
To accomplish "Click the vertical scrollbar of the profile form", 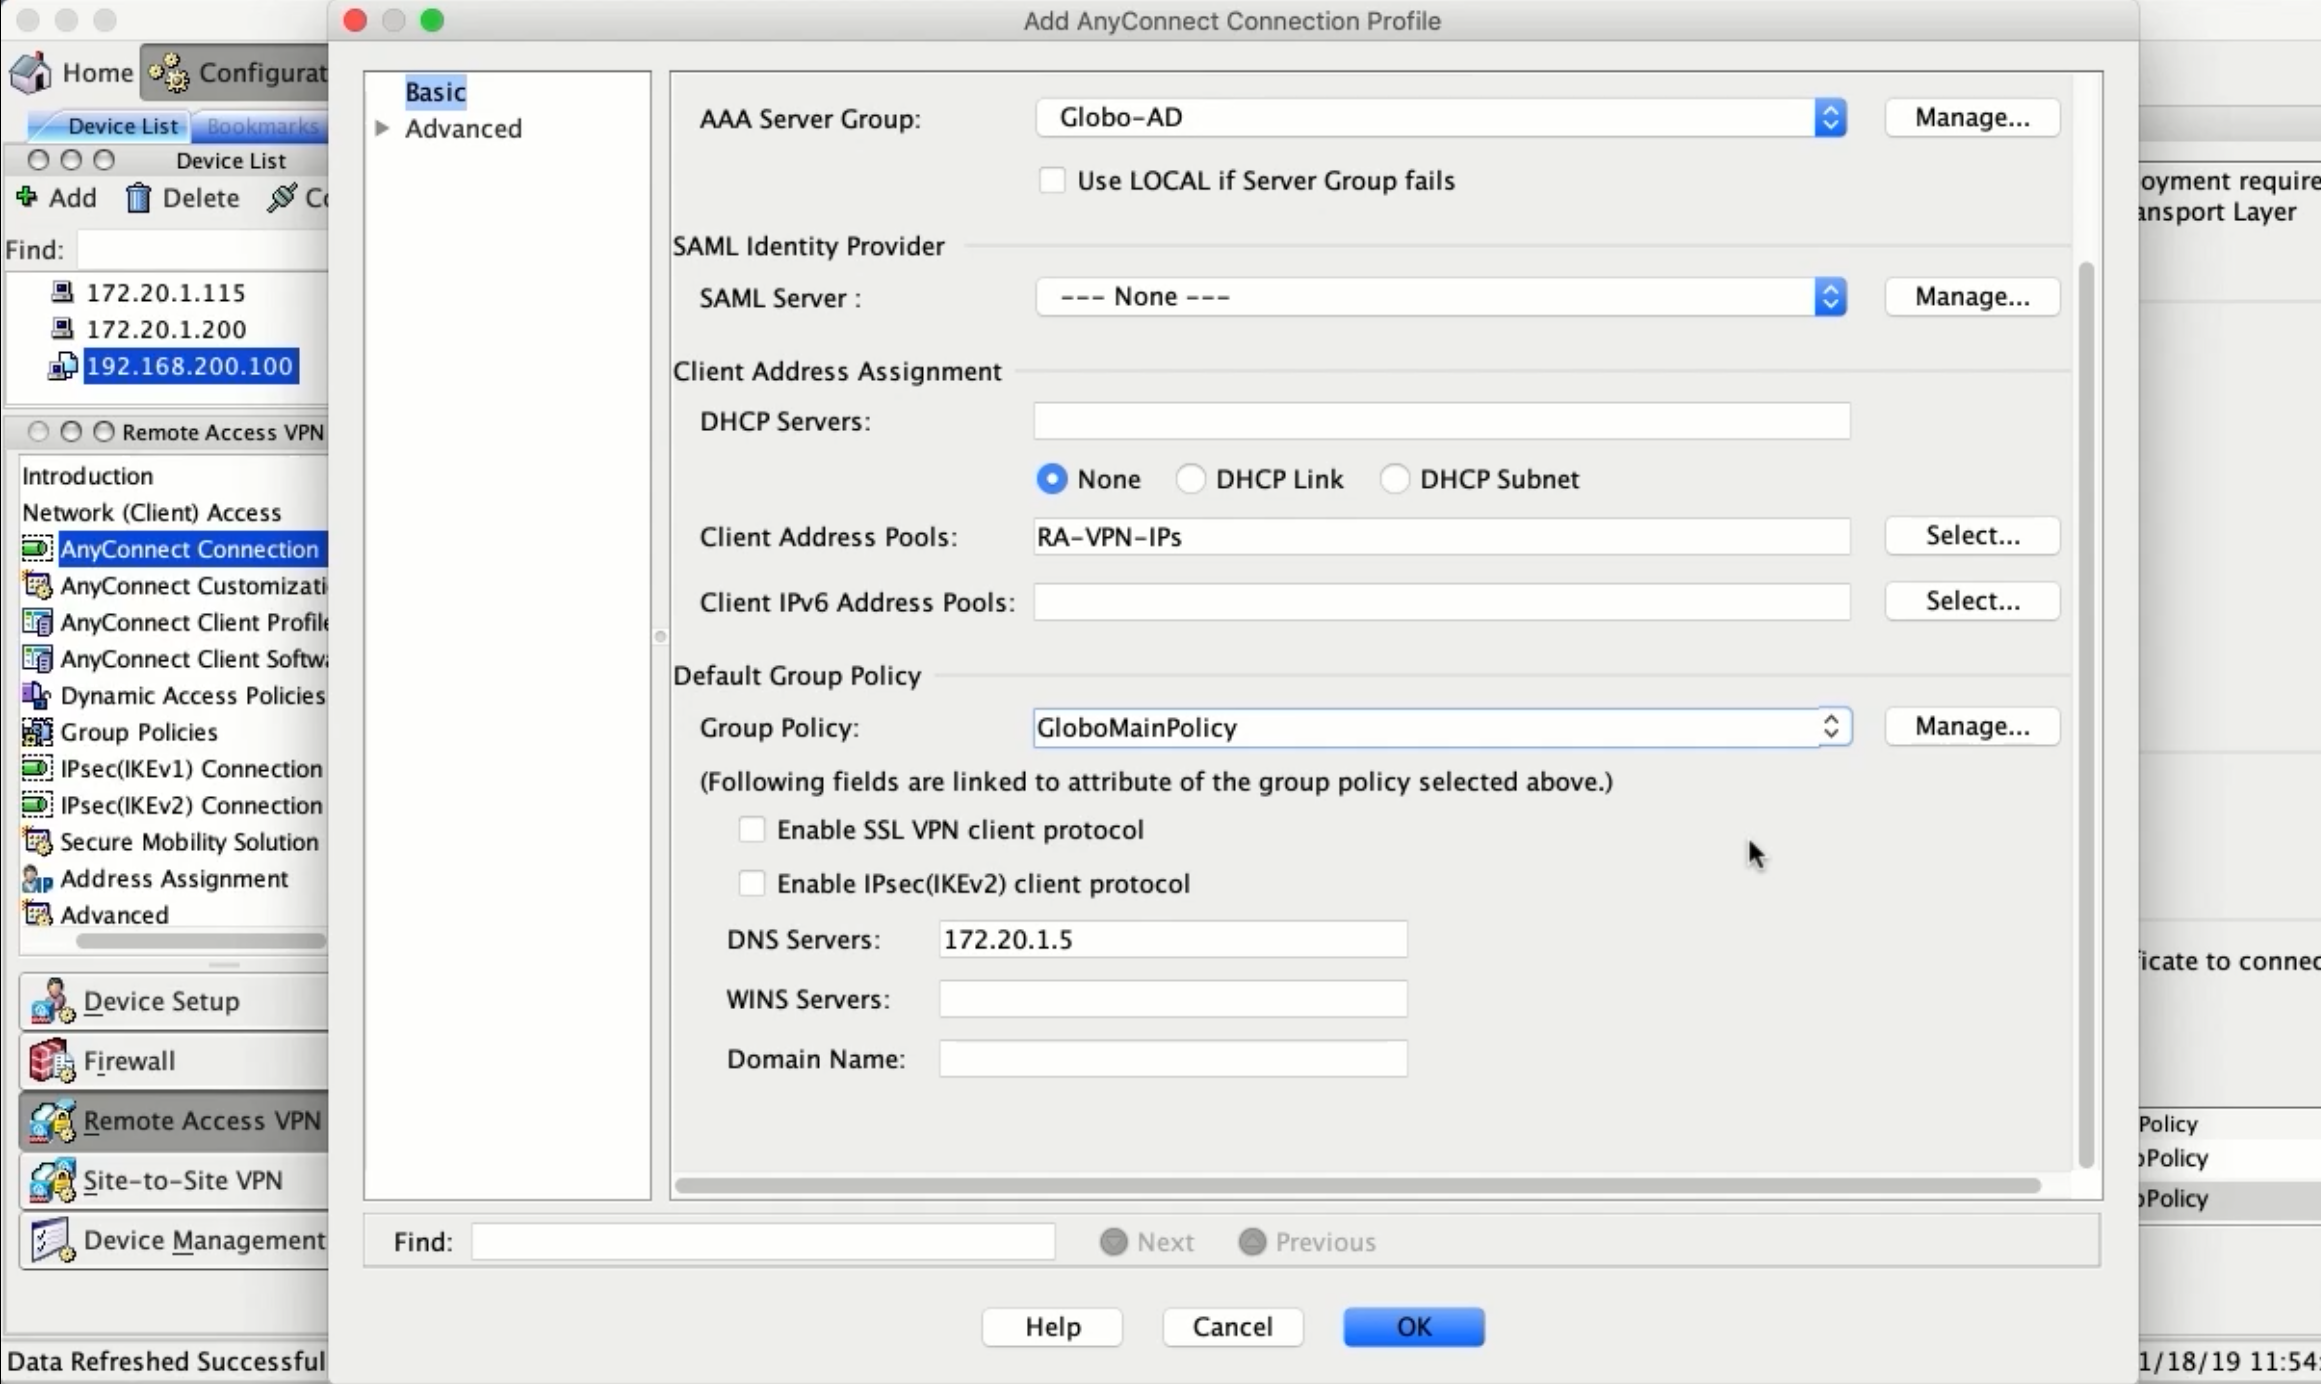I will (x=2086, y=715).
